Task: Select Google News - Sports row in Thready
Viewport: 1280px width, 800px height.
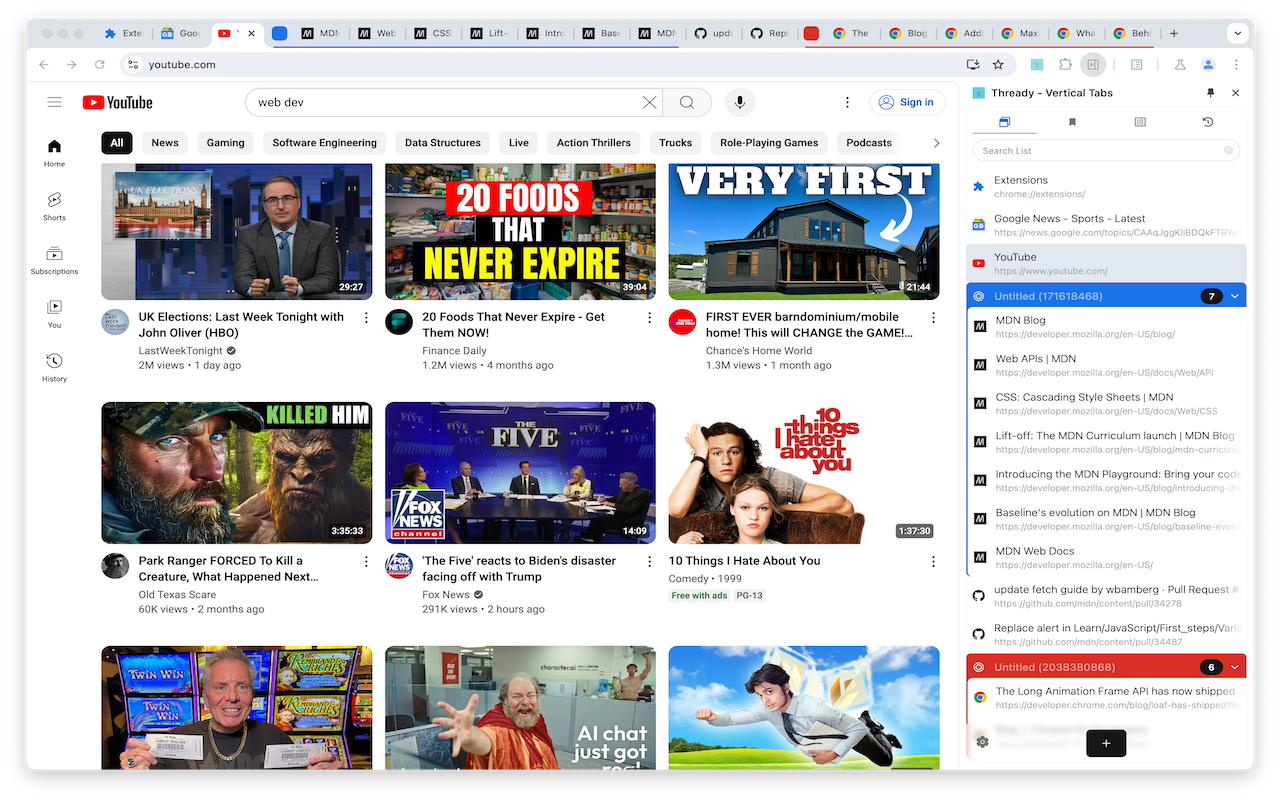Action: click(x=1106, y=225)
